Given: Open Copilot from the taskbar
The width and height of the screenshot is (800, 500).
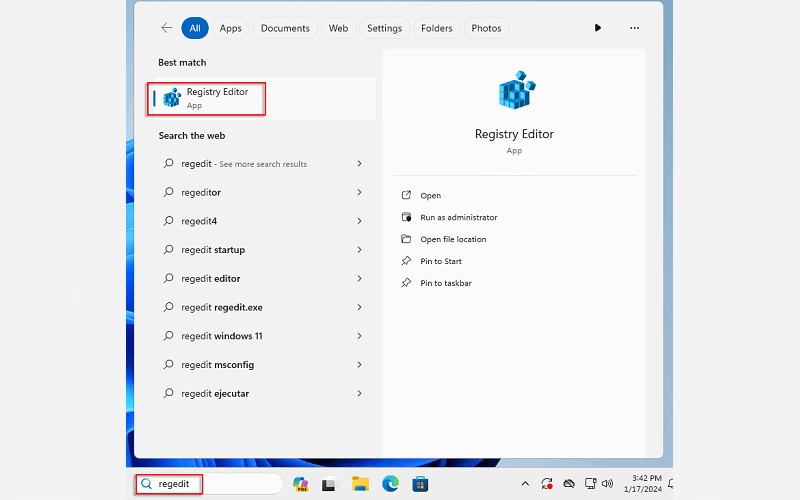Looking at the screenshot, I should [301, 484].
